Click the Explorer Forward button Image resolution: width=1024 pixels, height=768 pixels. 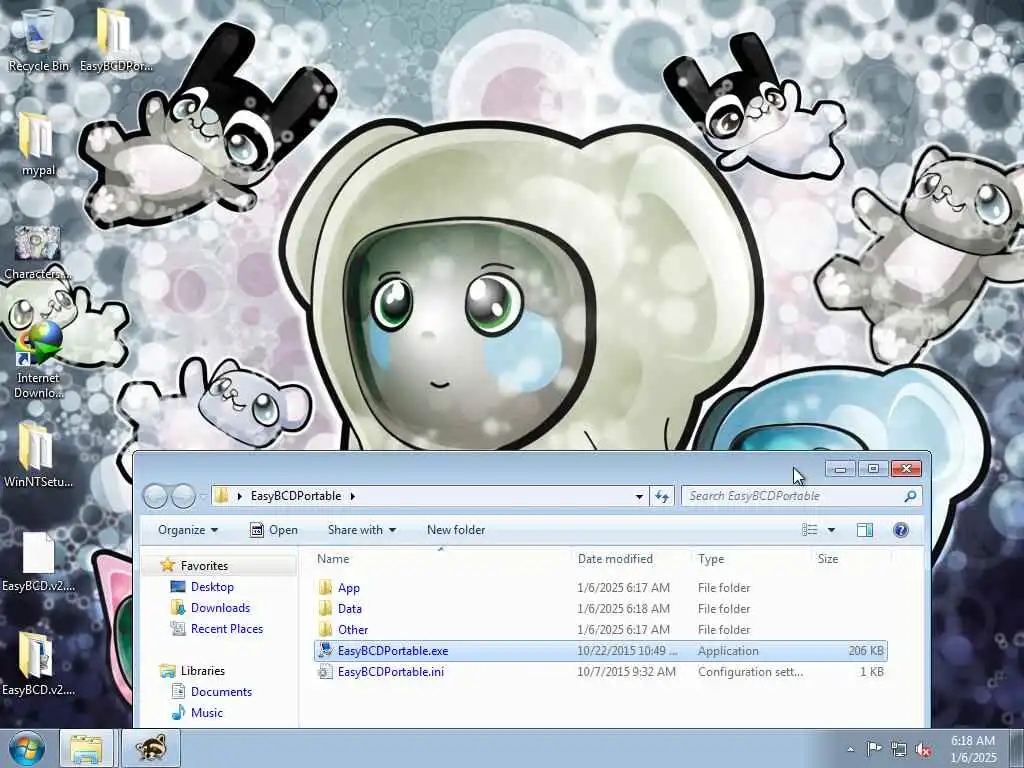coord(183,496)
